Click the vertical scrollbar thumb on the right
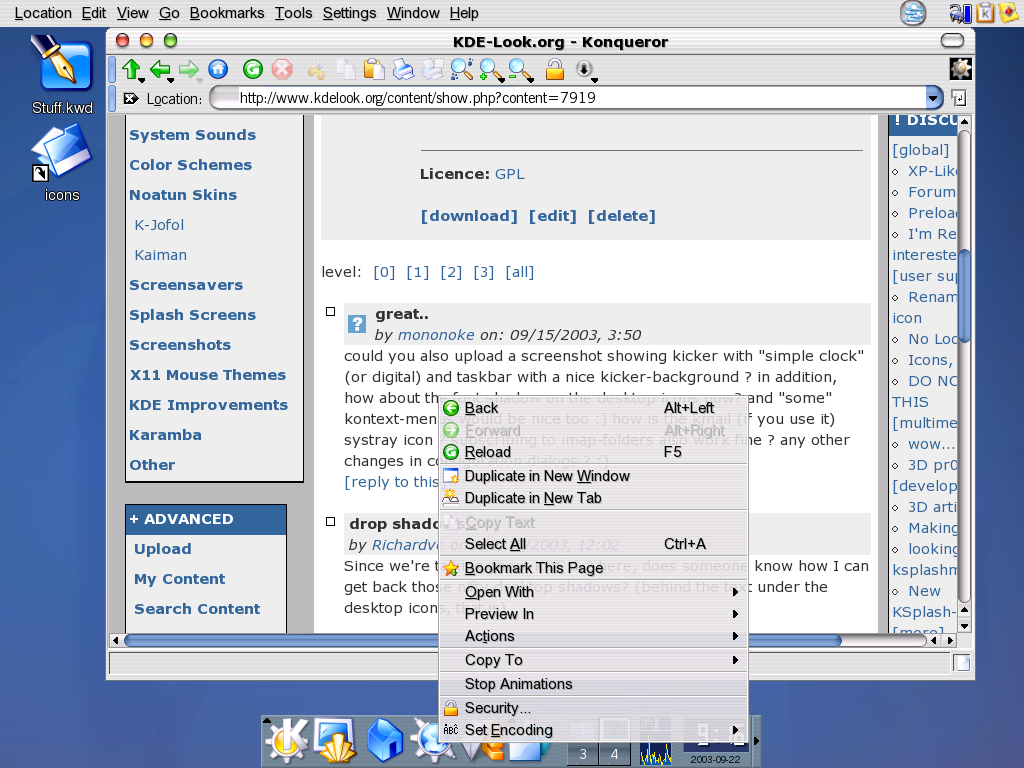The image size is (1024, 768). click(964, 296)
